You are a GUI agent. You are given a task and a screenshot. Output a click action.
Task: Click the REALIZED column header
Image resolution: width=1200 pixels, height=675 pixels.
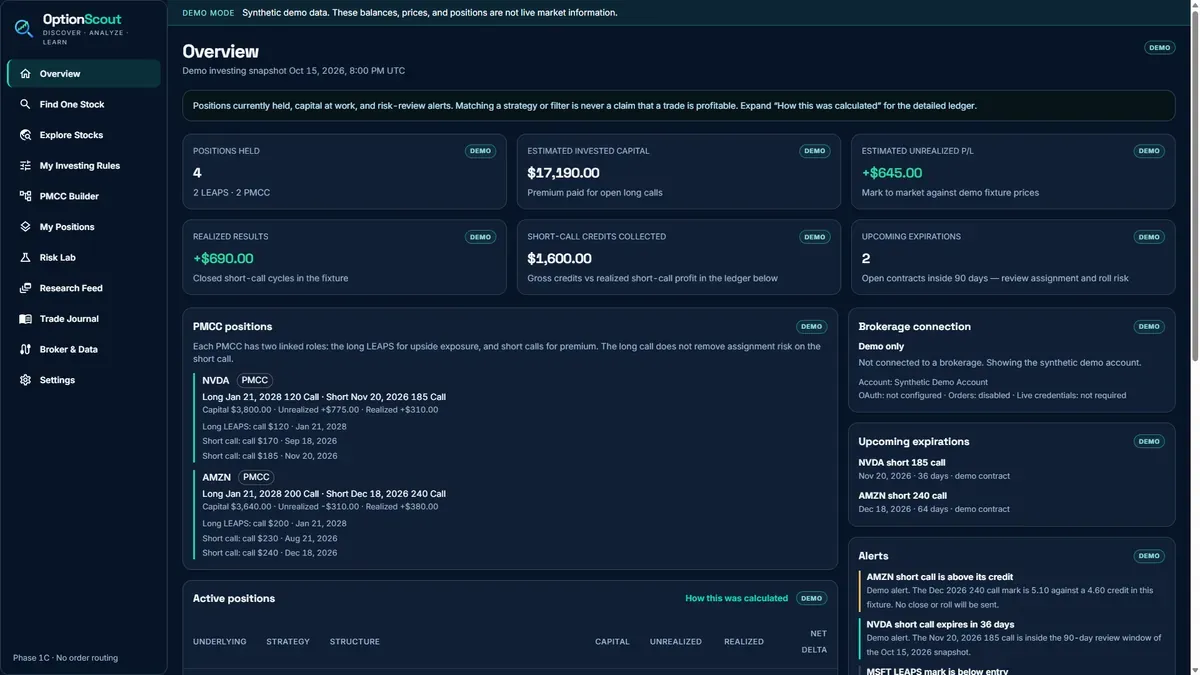point(744,641)
